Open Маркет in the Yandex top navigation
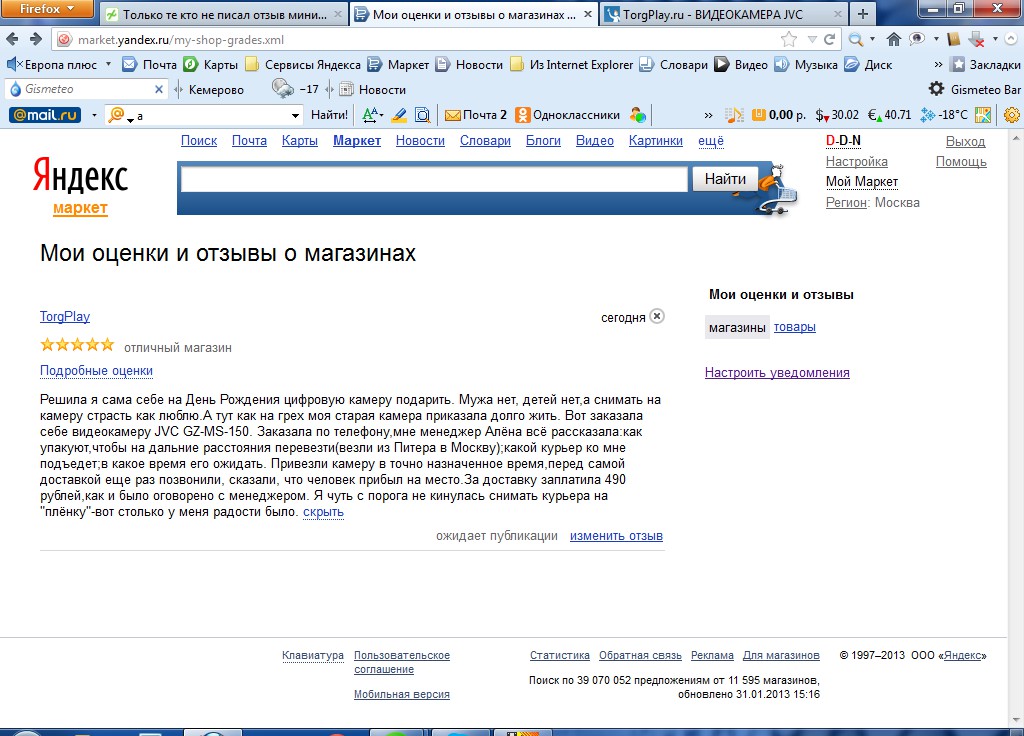The width and height of the screenshot is (1024, 736). pyautogui.click(x=357, y=140)
